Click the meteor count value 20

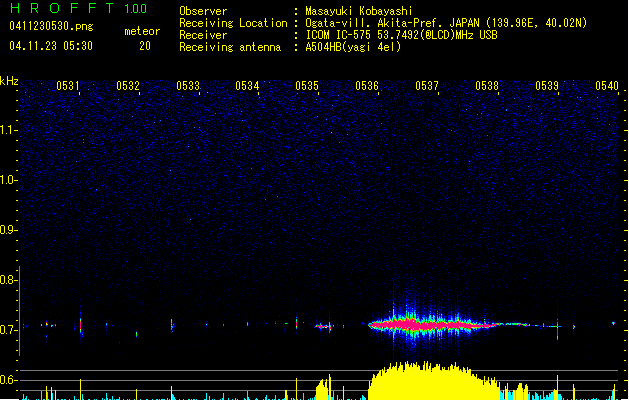145,46
